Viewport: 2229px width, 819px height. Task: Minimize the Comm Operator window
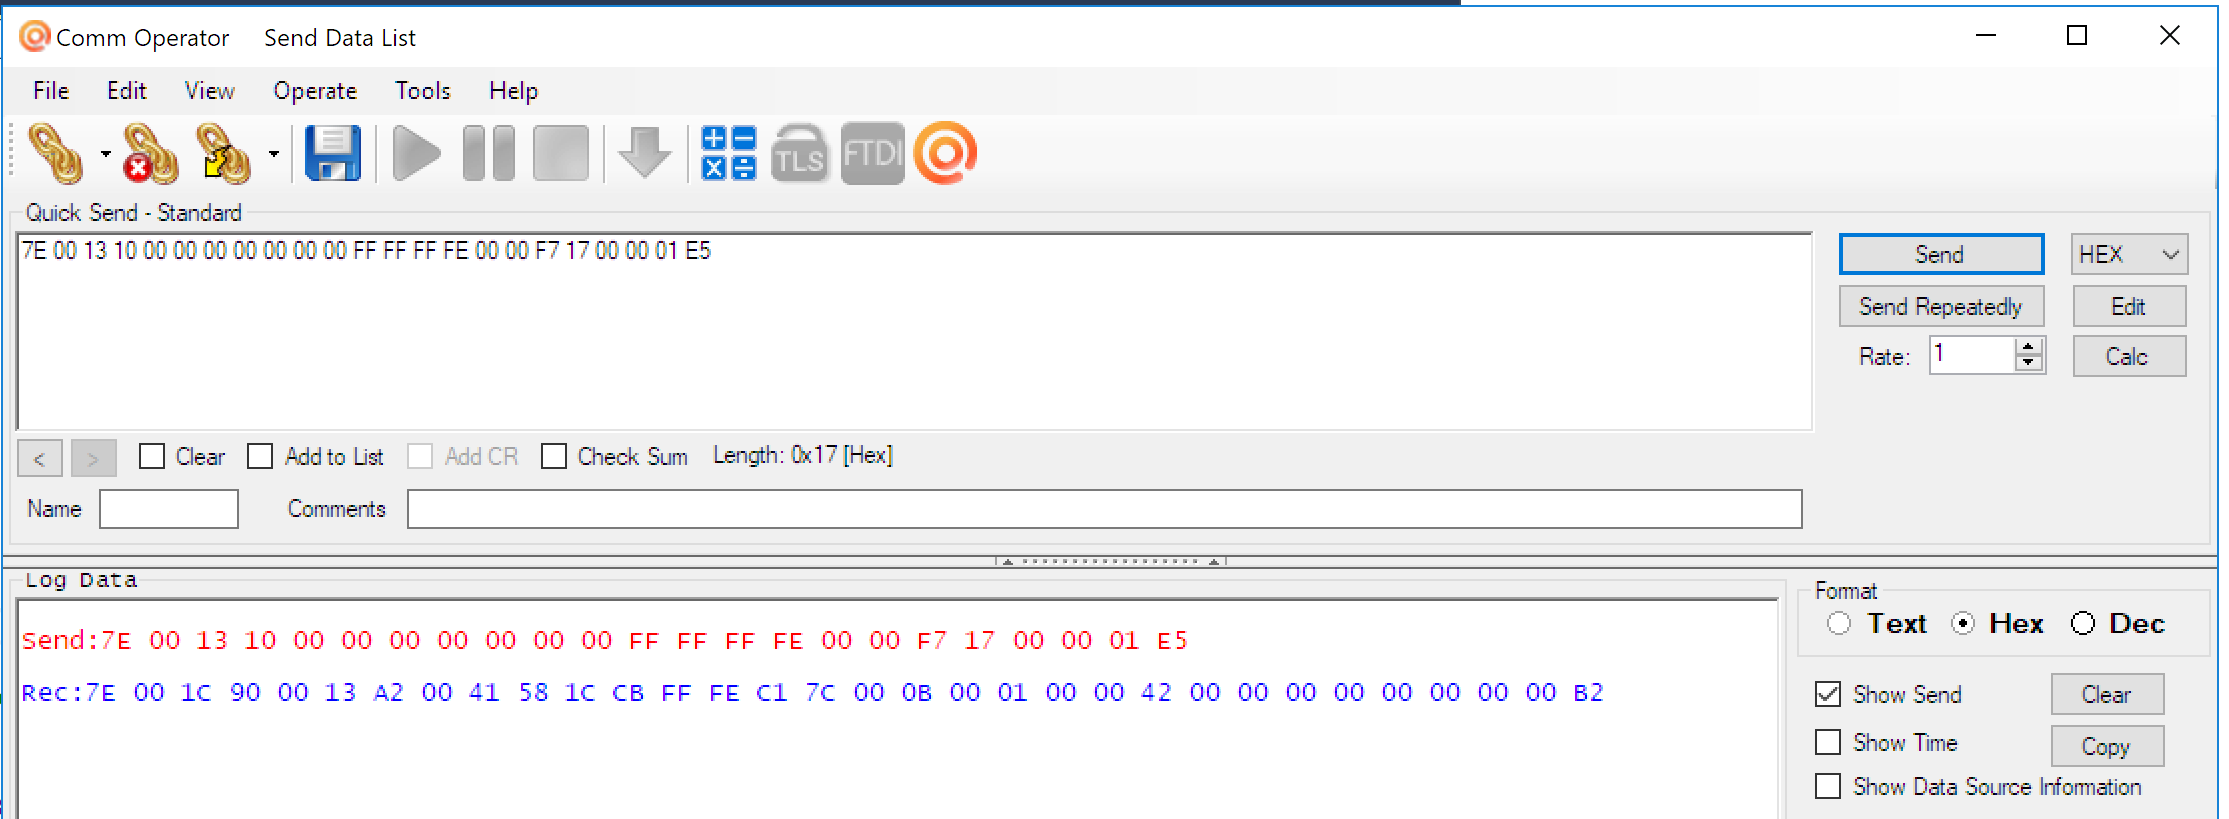point(1986,36)
